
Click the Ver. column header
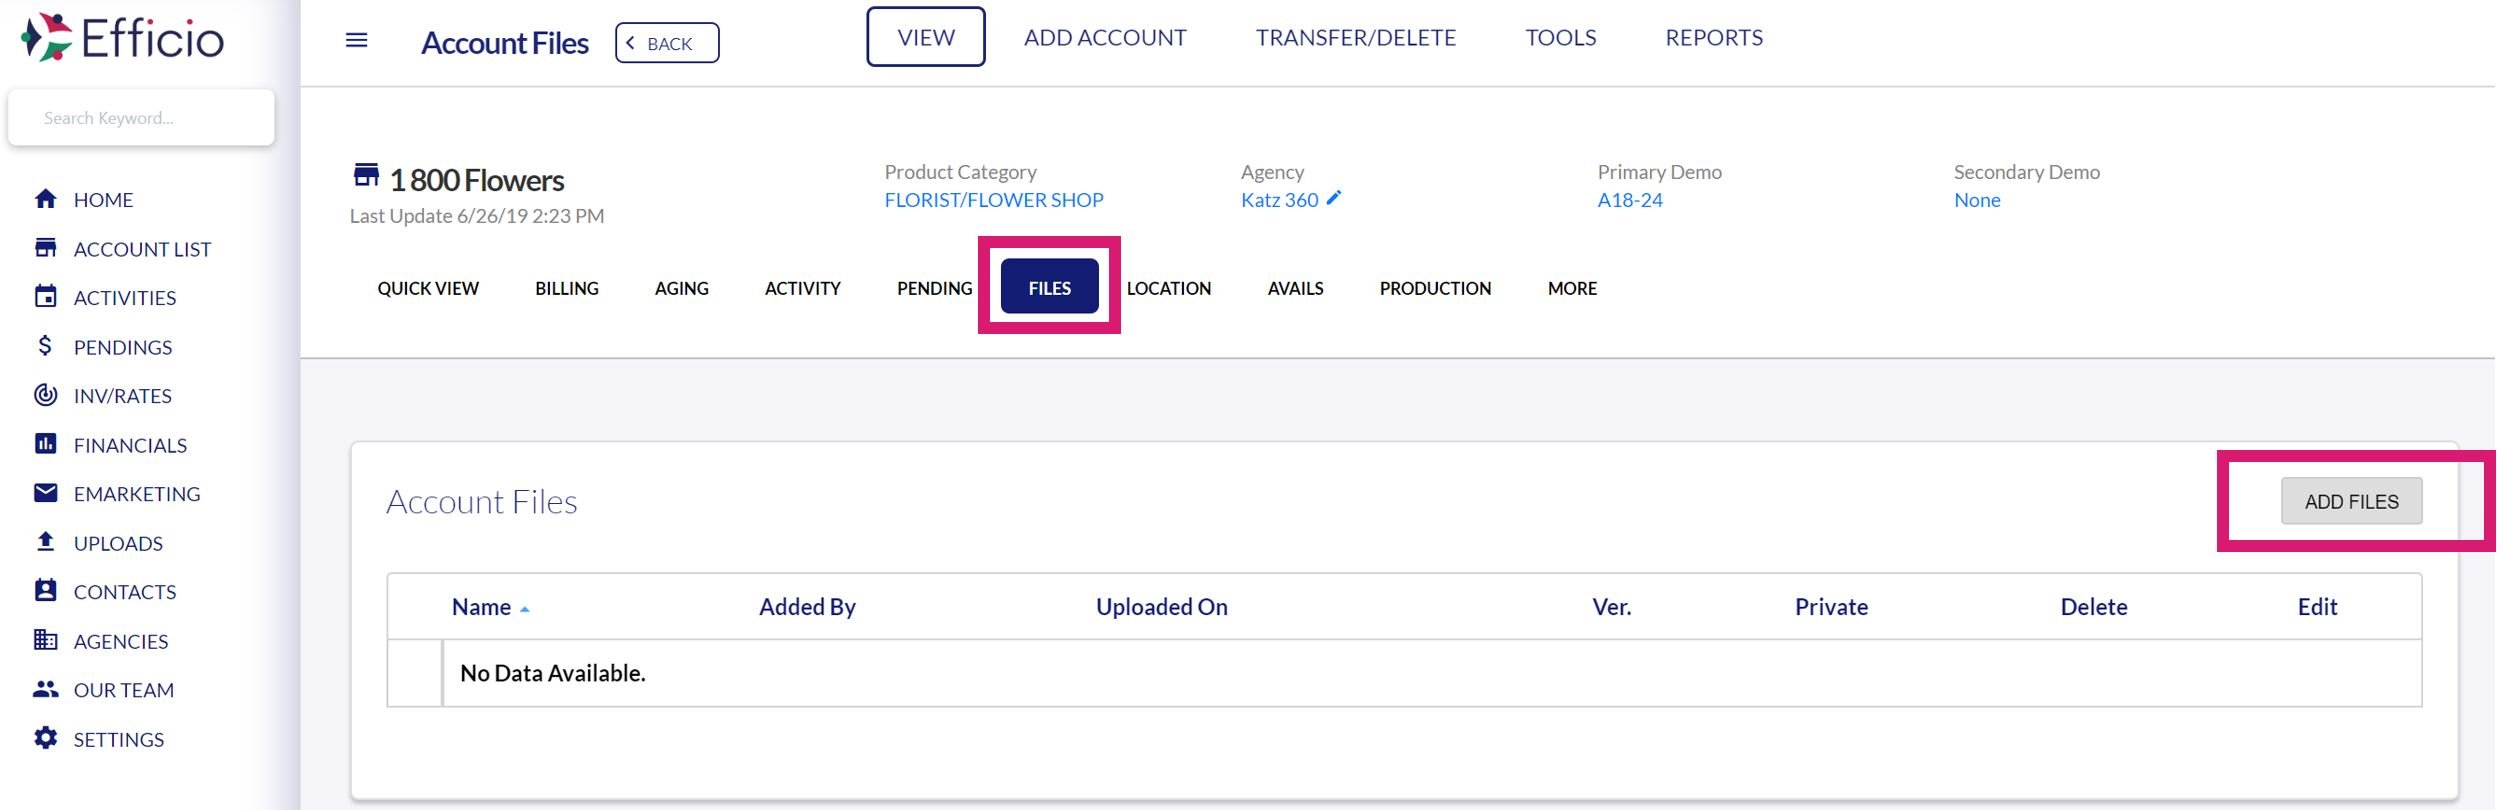[x=1612, y=607]
